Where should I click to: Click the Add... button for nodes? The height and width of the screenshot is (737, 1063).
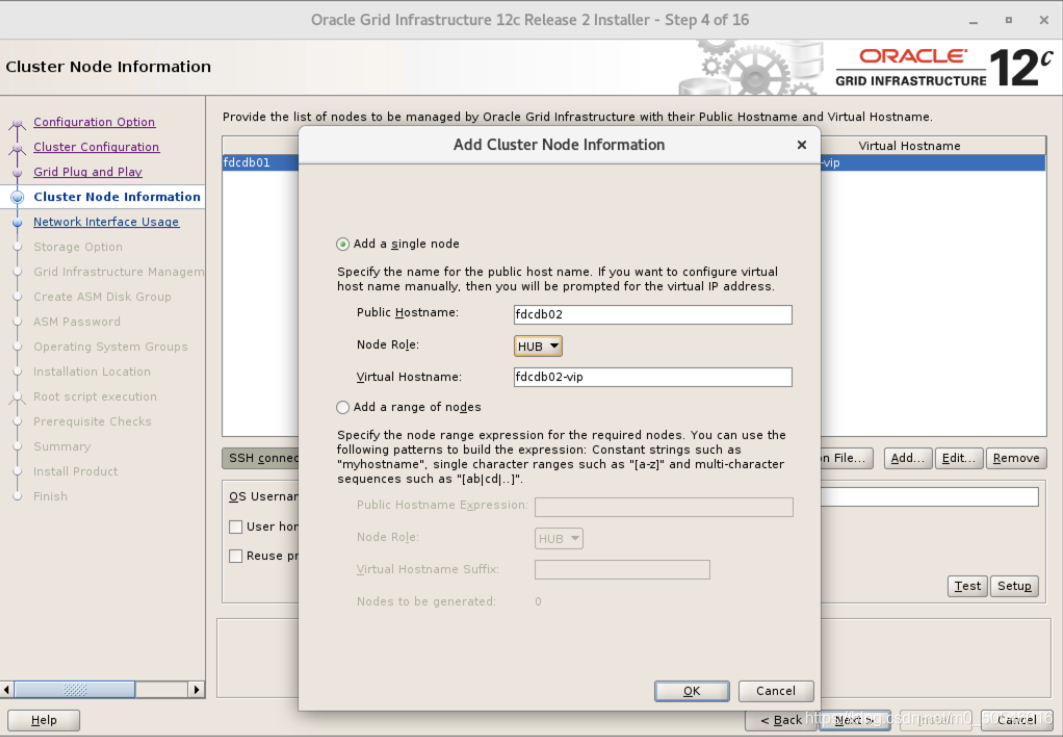tap(908, 458)
